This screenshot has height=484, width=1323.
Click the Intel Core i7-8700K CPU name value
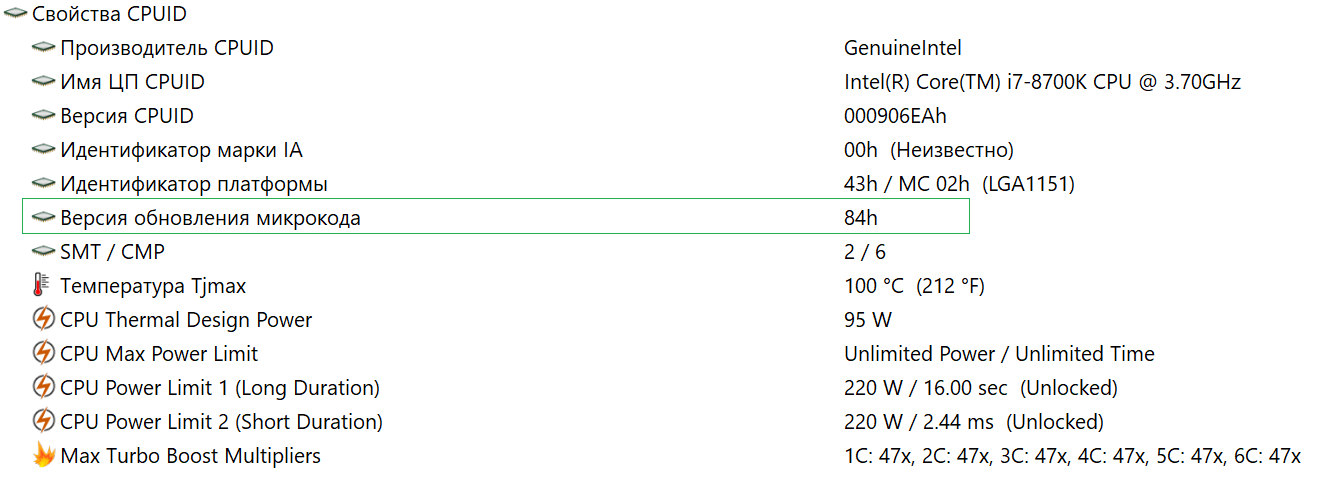click(1042, 82)
